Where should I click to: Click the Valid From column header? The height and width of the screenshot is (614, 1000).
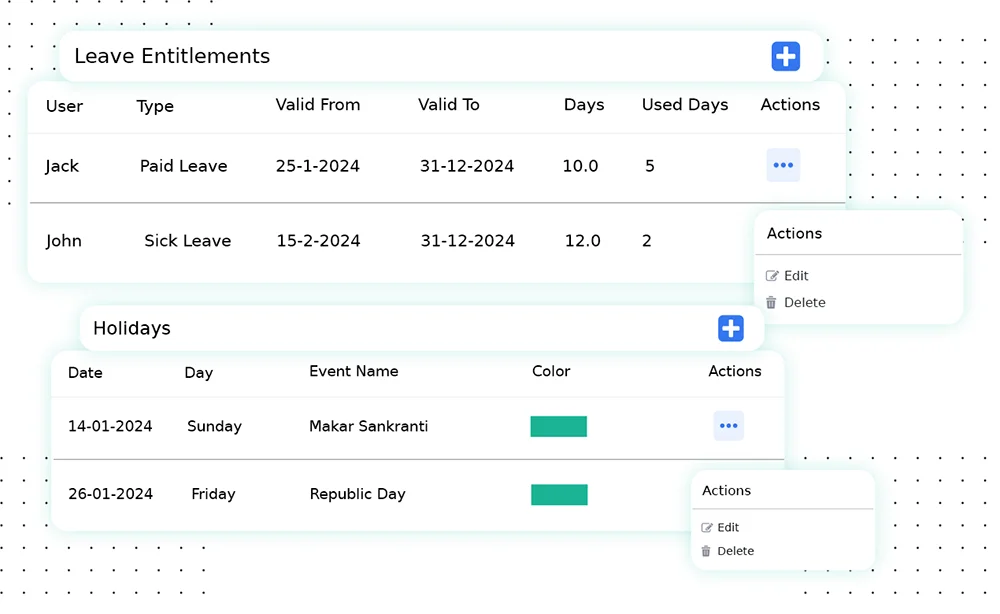tap(317, 105)
